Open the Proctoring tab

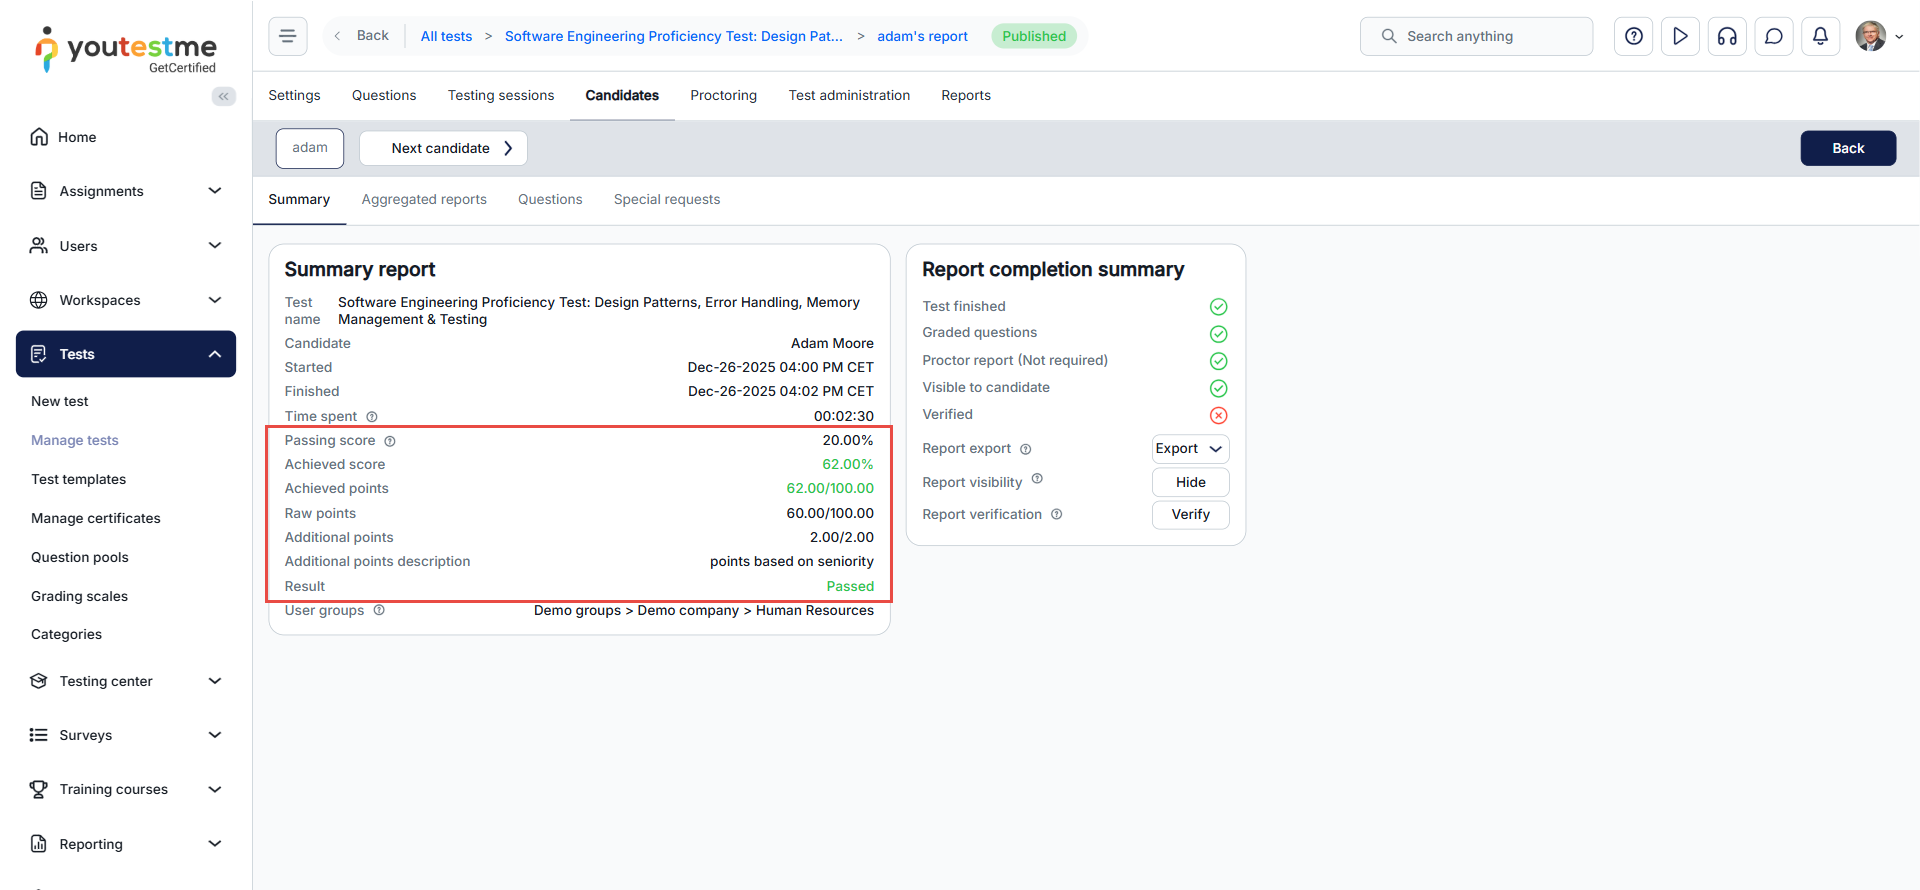coord(723,95)
